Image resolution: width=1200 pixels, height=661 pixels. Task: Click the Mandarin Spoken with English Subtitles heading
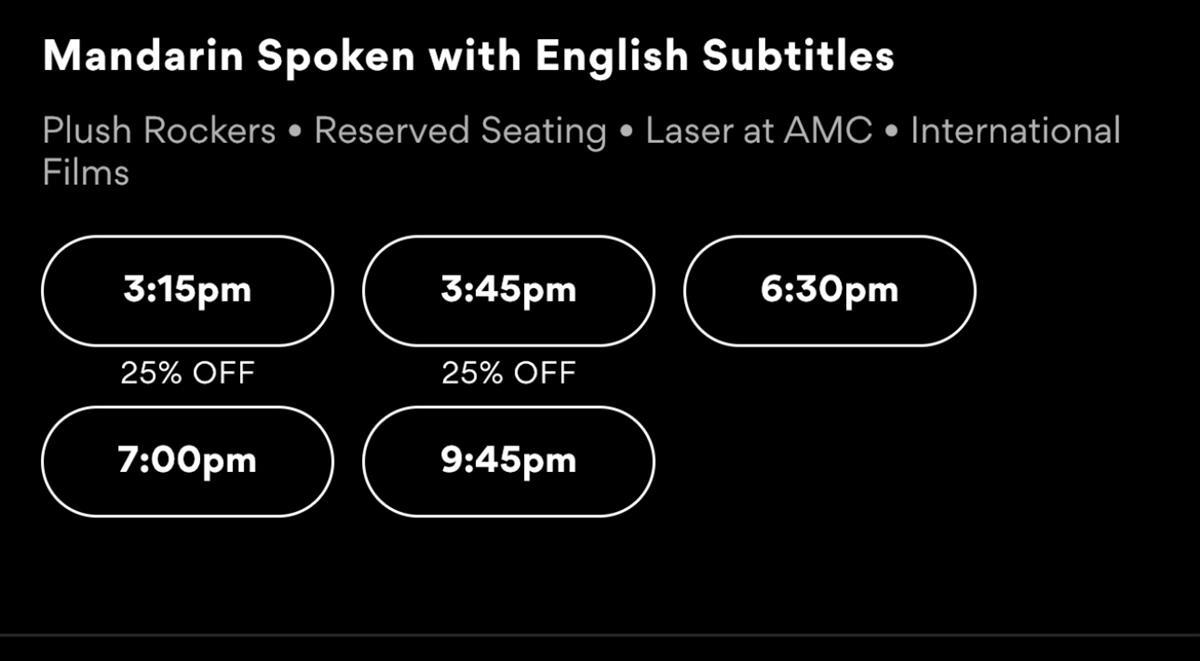click(468, 57)
